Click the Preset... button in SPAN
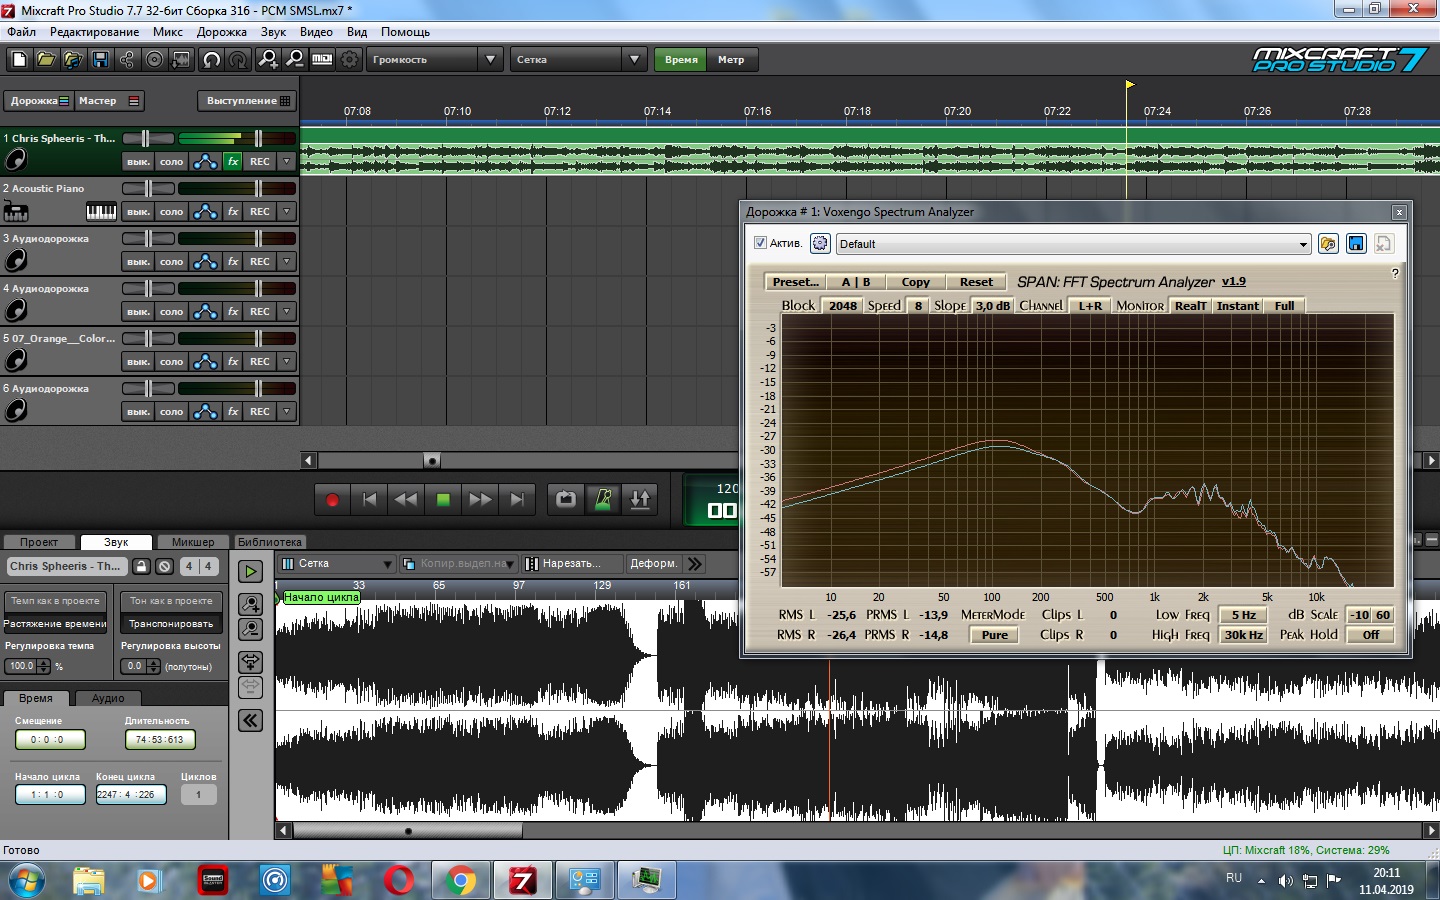The width and height of the screenshot is (1440, 900). point(795,282)
